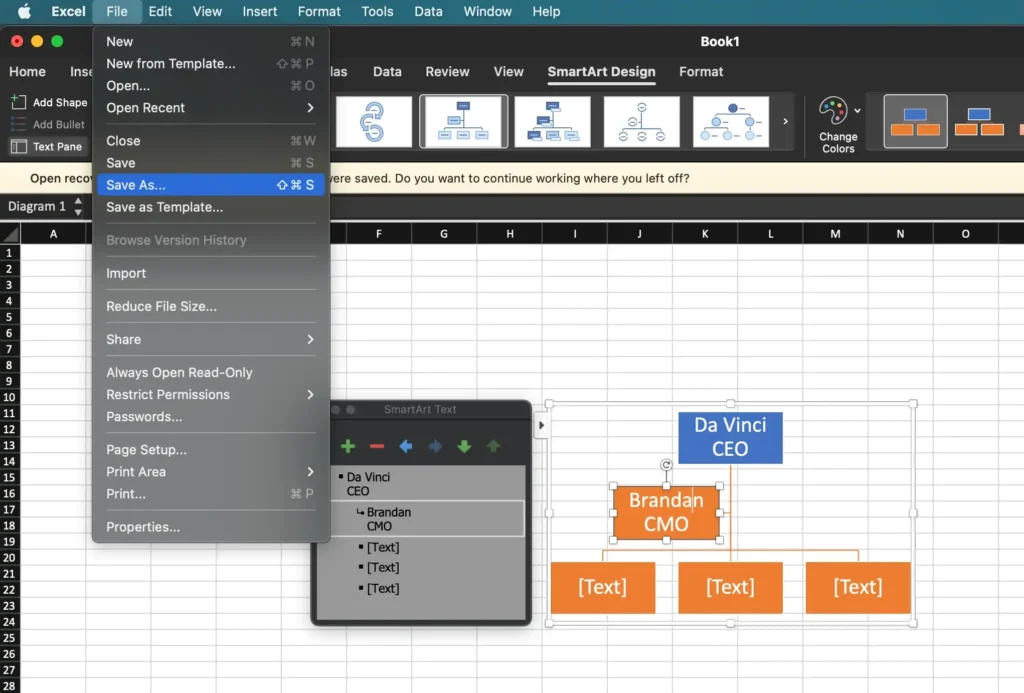This screenshot has height=693, width=1024.
Task: Switch to the Data ribbon tab
Action: [387, 72]
